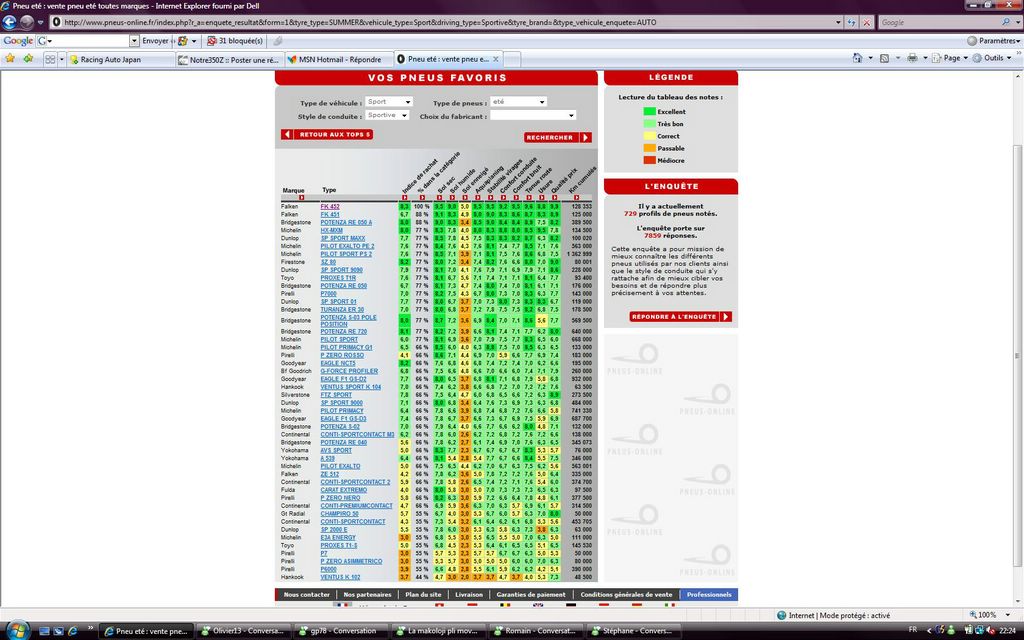Screen dimensions: 1024x640
Task: Click the popup blocker '31 bloquée(s)' button
Action: point(234,40)
